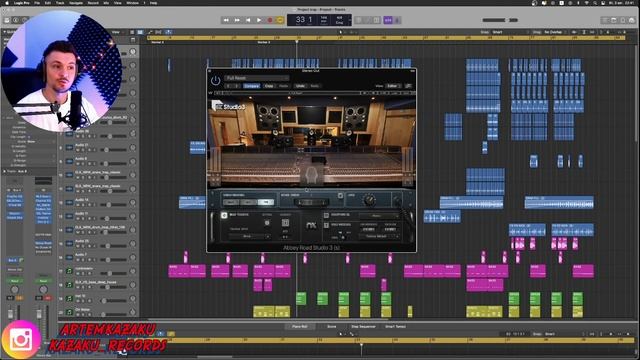Toggle Head Tracking on the NX plugin
This screenshot has width=640, height=360.
pos(224,215)
